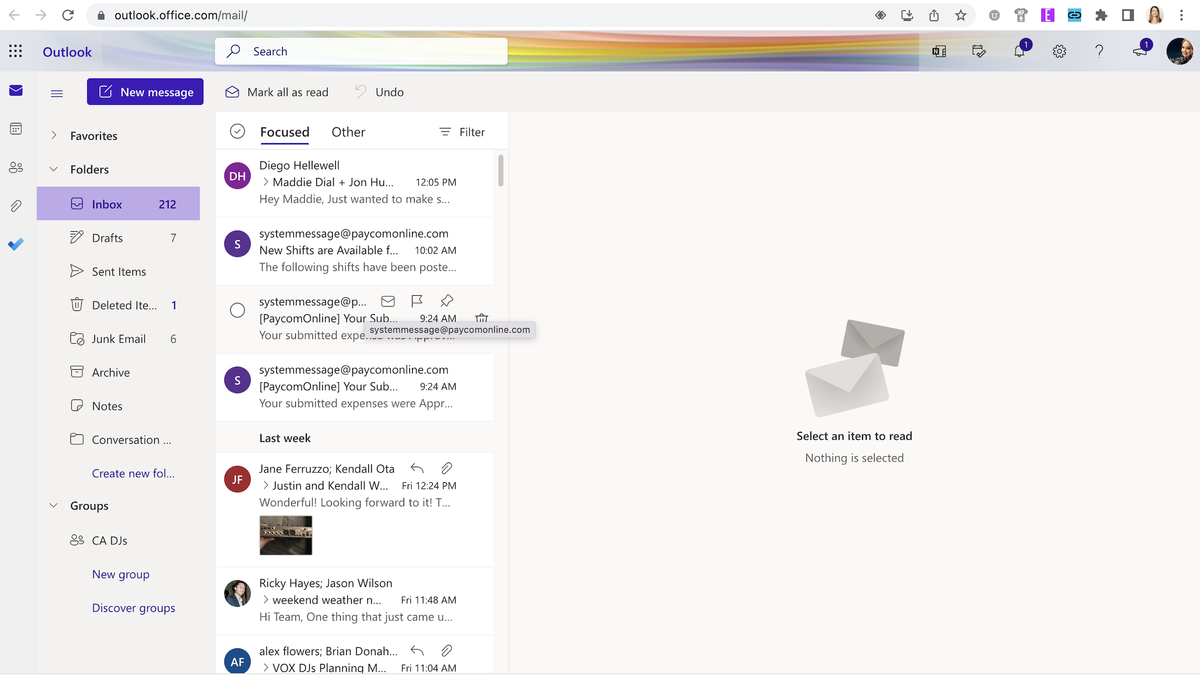Select the PaycomOnline email circle checkbox
The image size is (1200, 675).
point(237,310)
